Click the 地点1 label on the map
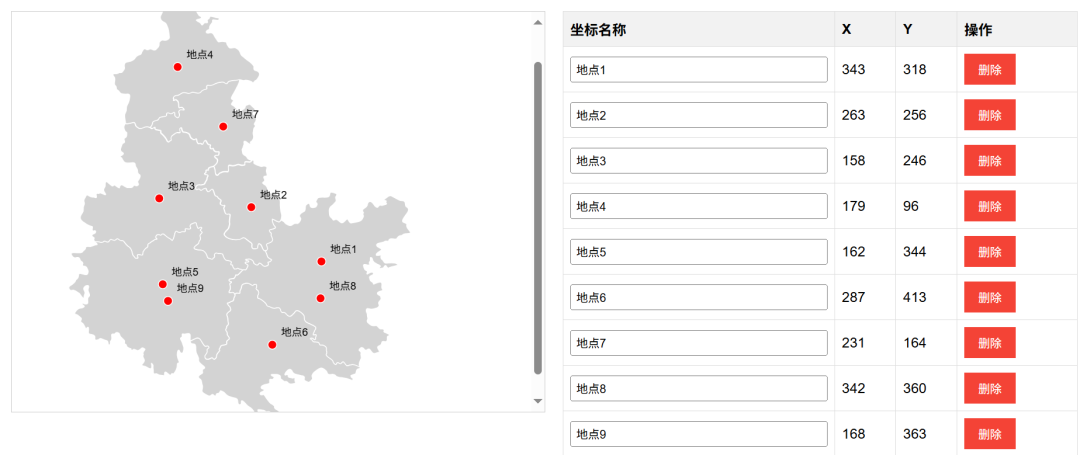 344,249
